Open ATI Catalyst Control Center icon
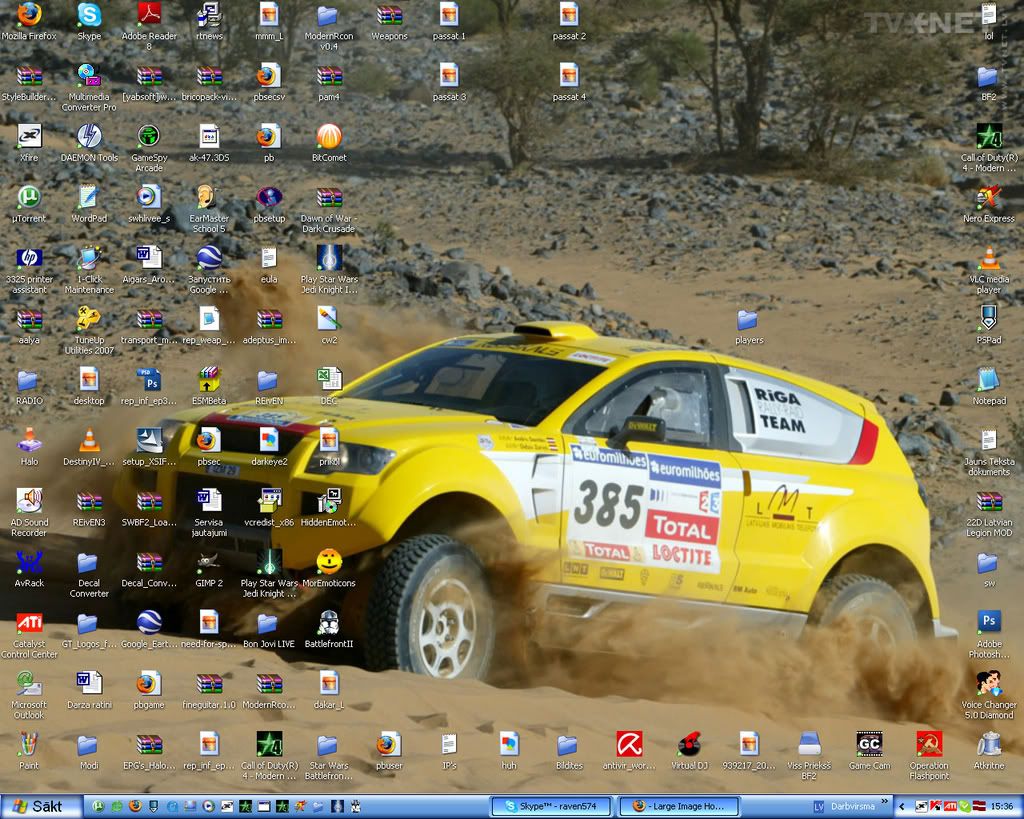The height and width of the screenshot is (819, 1024). click(x=29, y=634)
